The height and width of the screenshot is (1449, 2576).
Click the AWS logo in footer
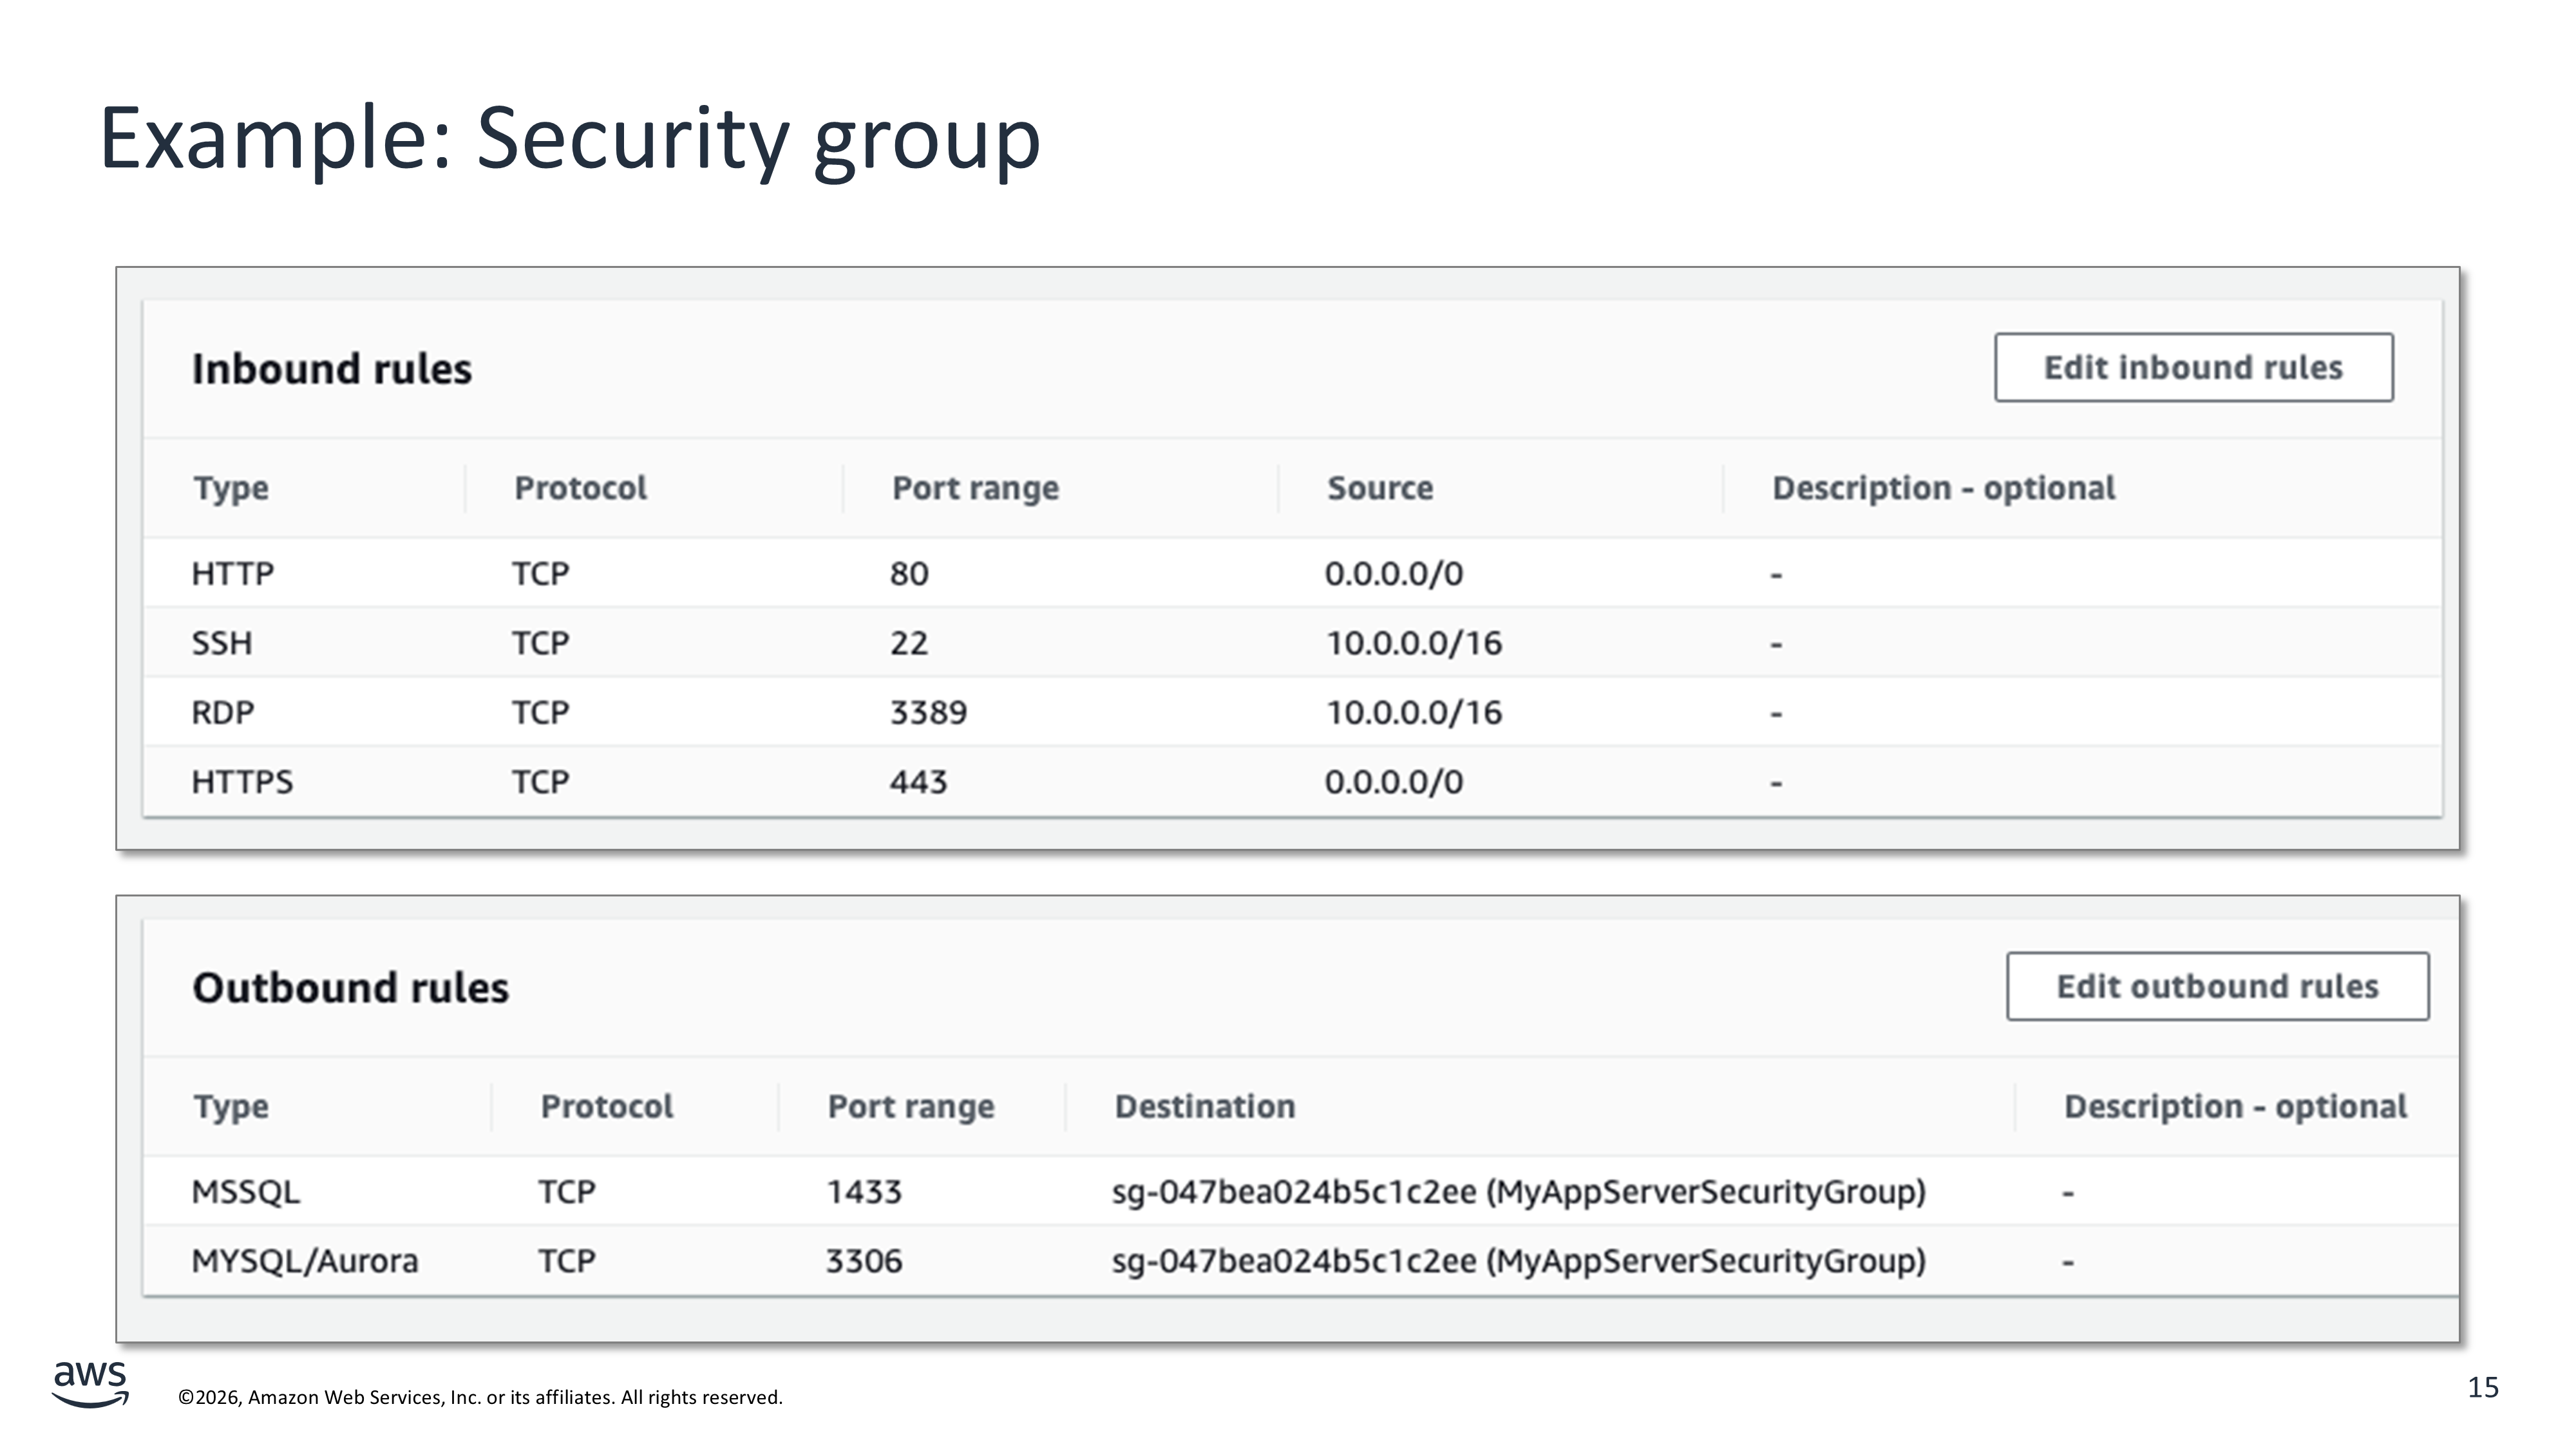90,1383
